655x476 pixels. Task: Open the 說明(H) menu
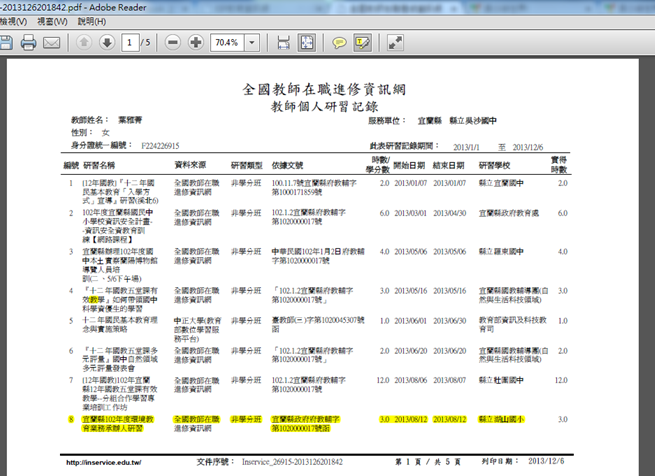(x=90, y=20)
